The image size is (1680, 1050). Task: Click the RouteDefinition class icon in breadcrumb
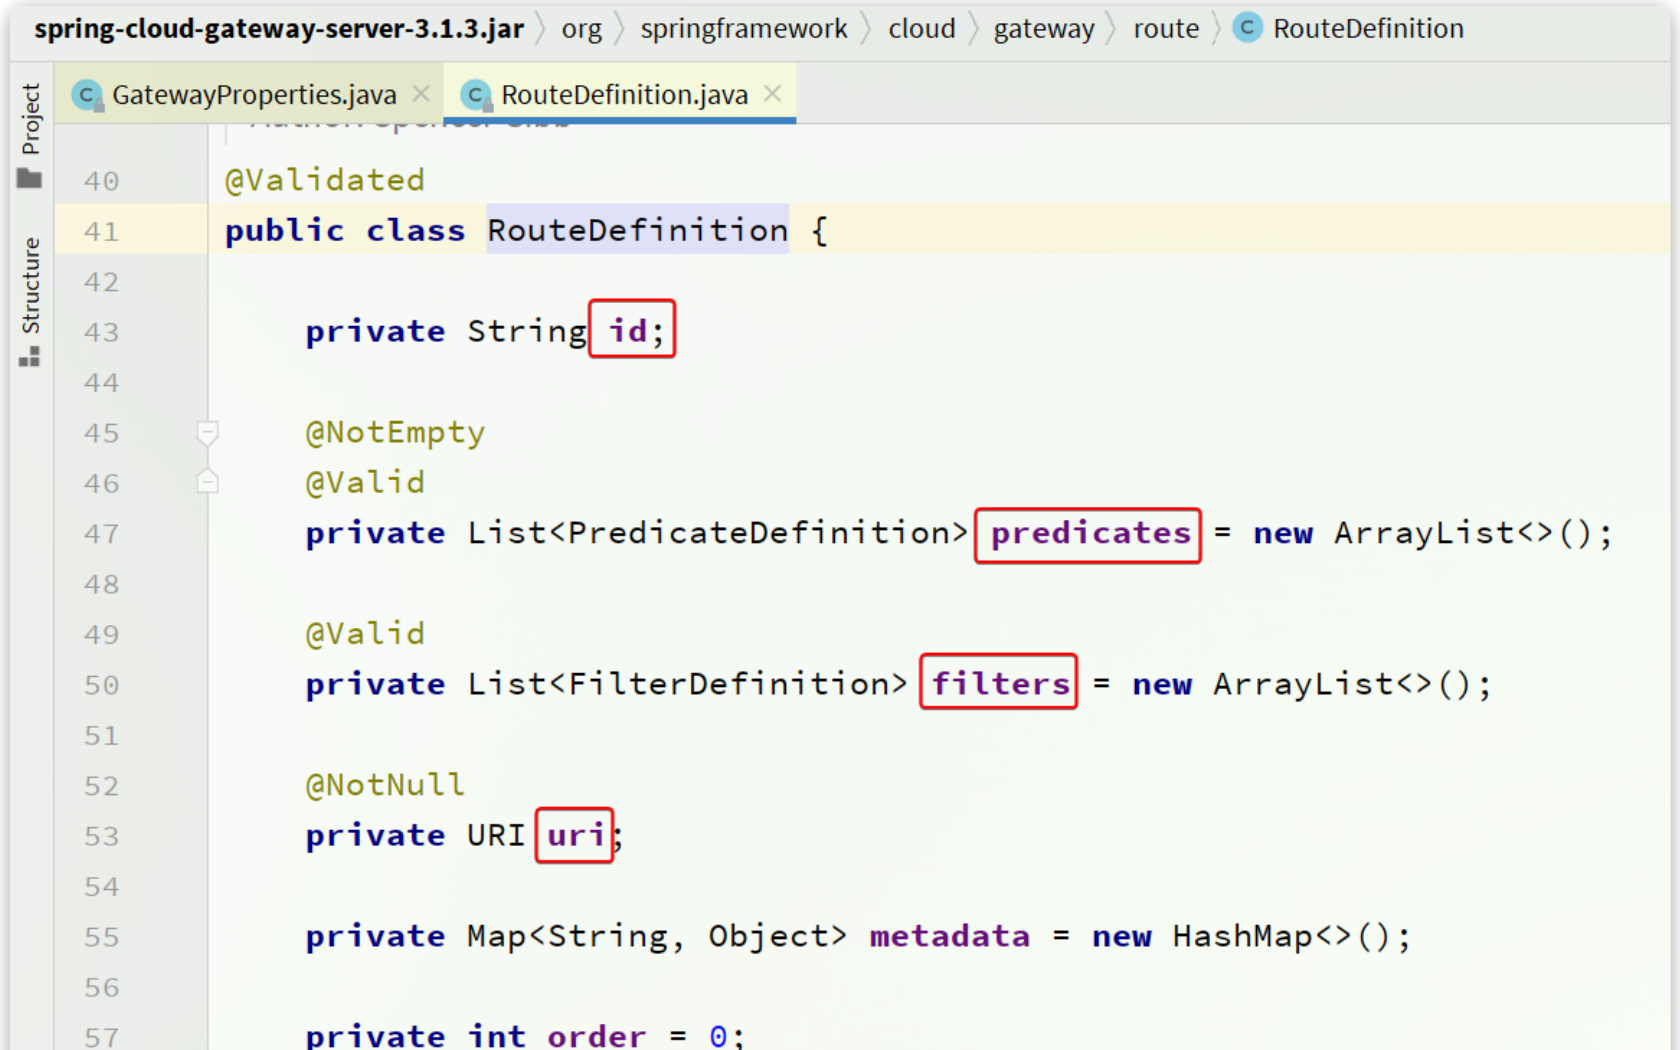pos(1247,28)
